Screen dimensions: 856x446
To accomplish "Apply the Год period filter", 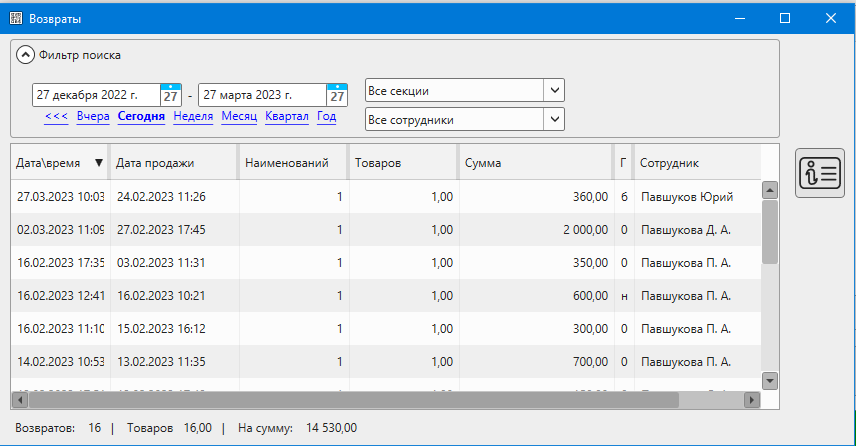I will 326,116.
